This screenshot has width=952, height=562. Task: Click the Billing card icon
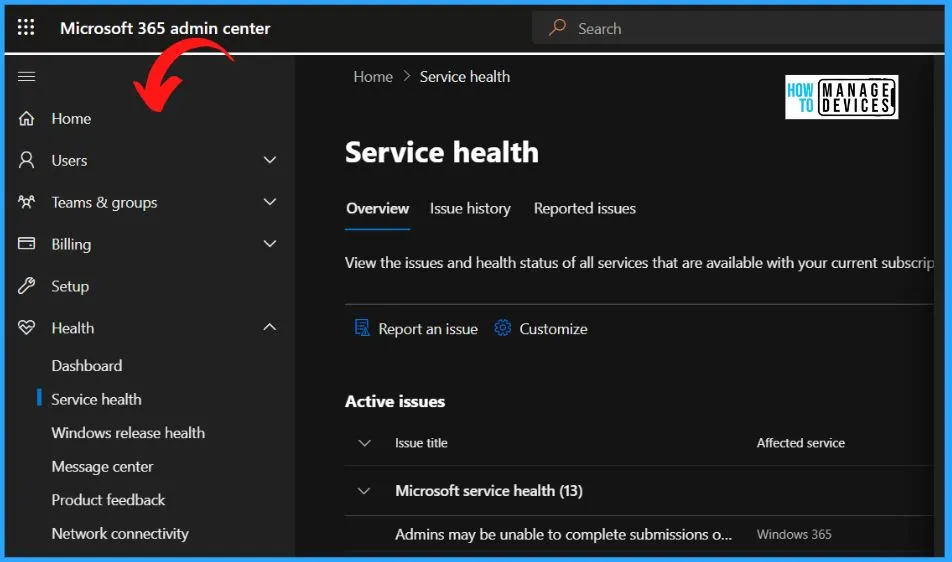click(26, 243)
